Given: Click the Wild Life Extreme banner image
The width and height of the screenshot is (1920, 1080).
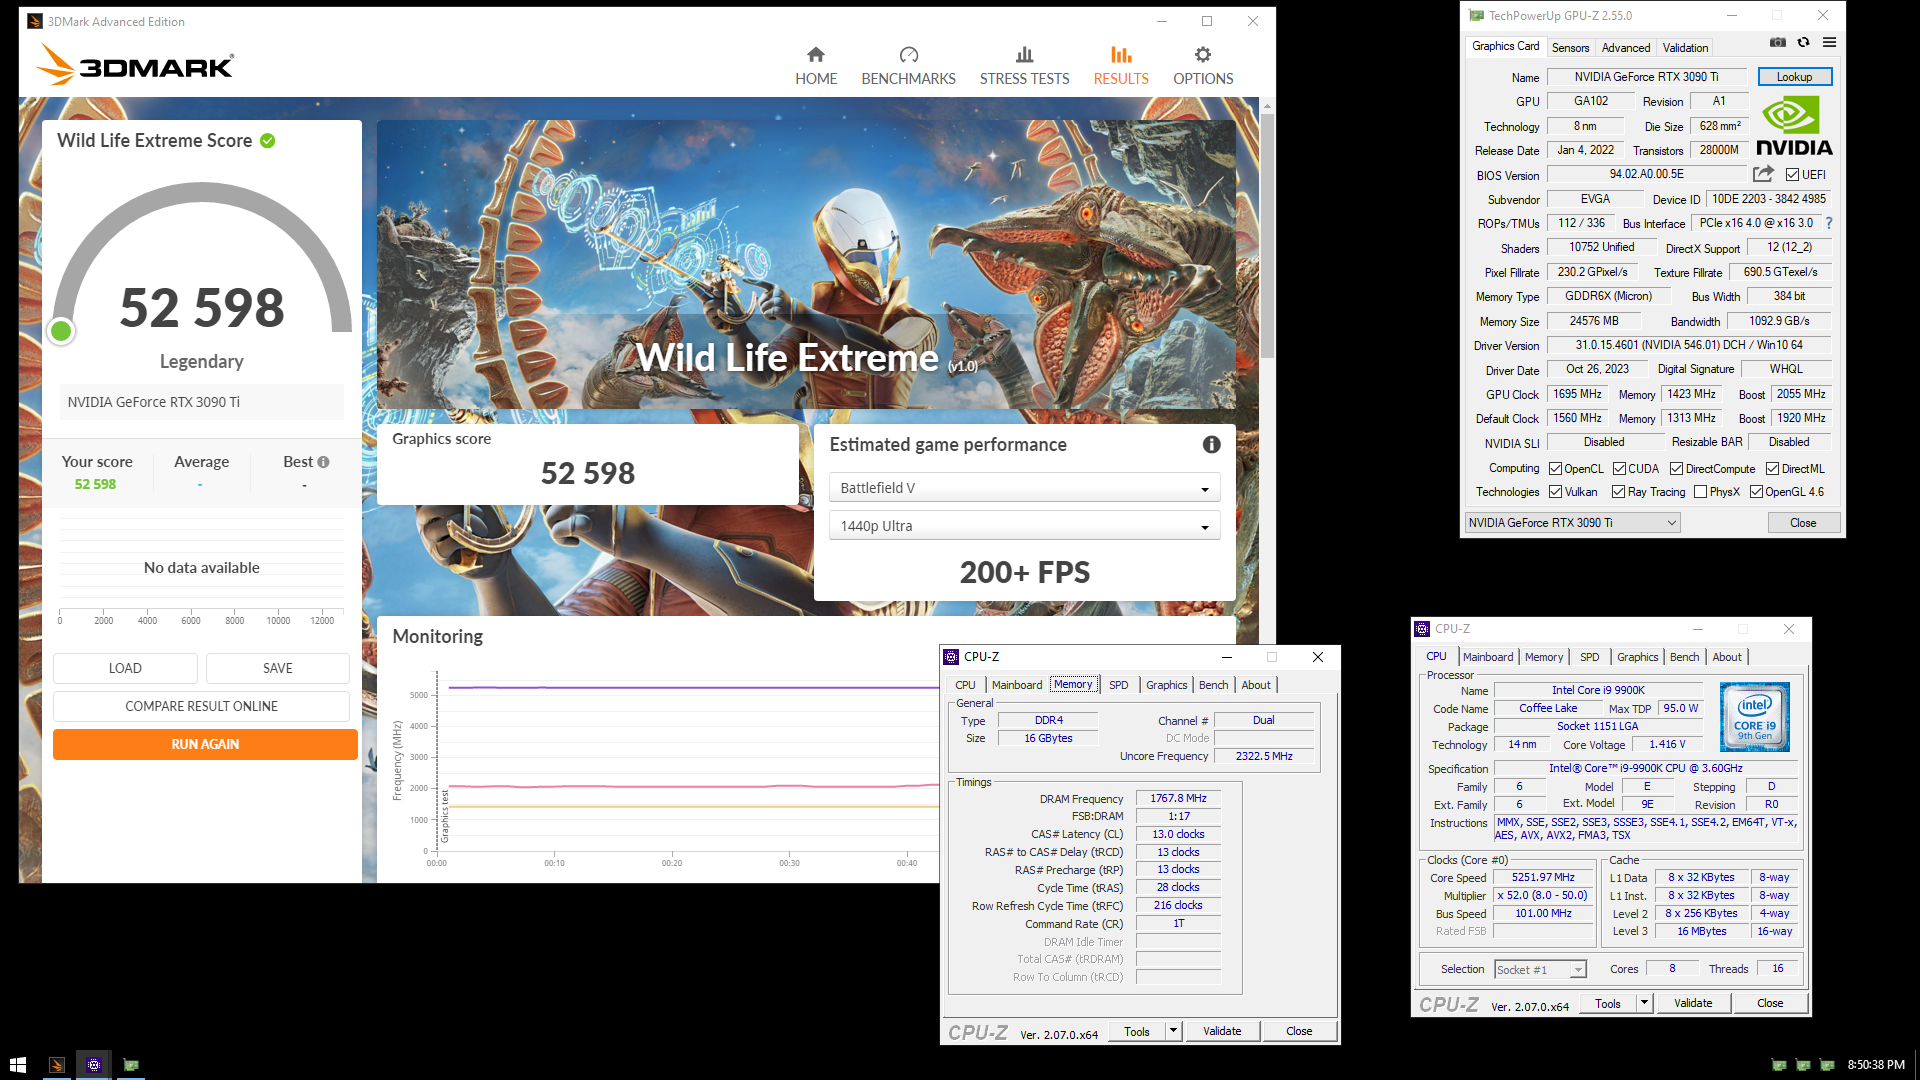Looking at the screenshot, I should 806,265.
